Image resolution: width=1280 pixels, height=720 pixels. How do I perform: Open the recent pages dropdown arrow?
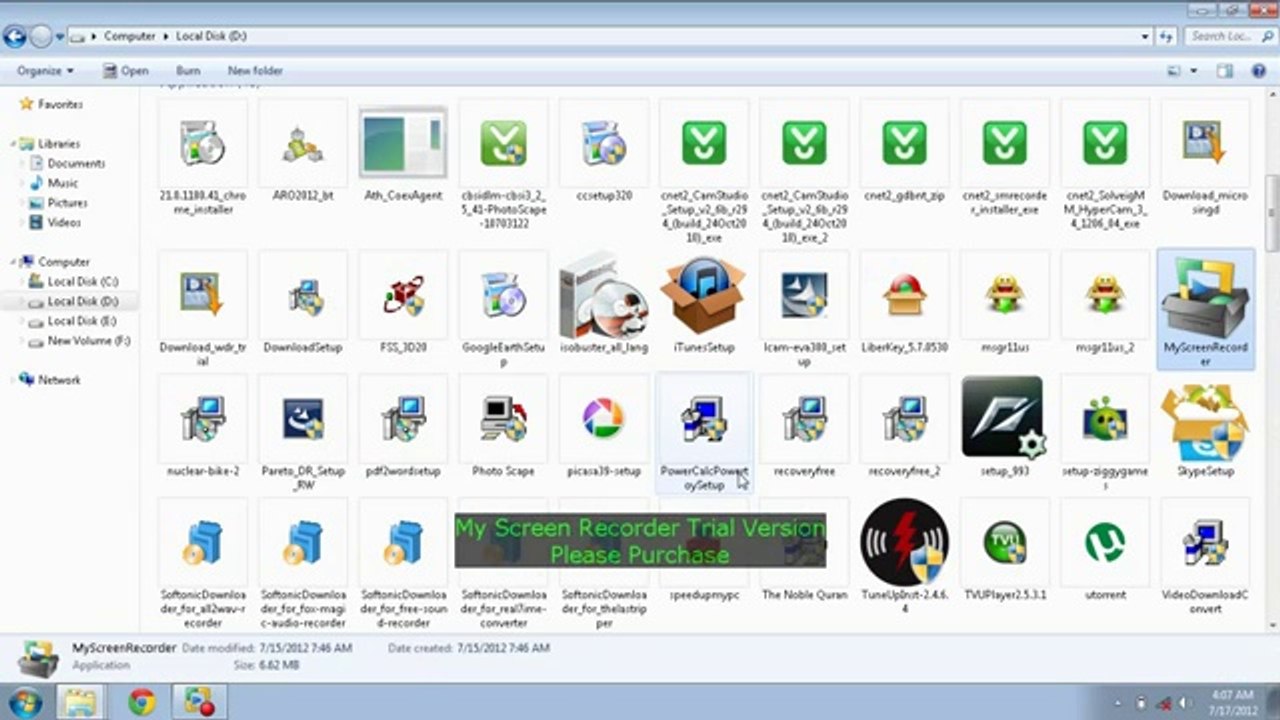(x=60, y=37)
